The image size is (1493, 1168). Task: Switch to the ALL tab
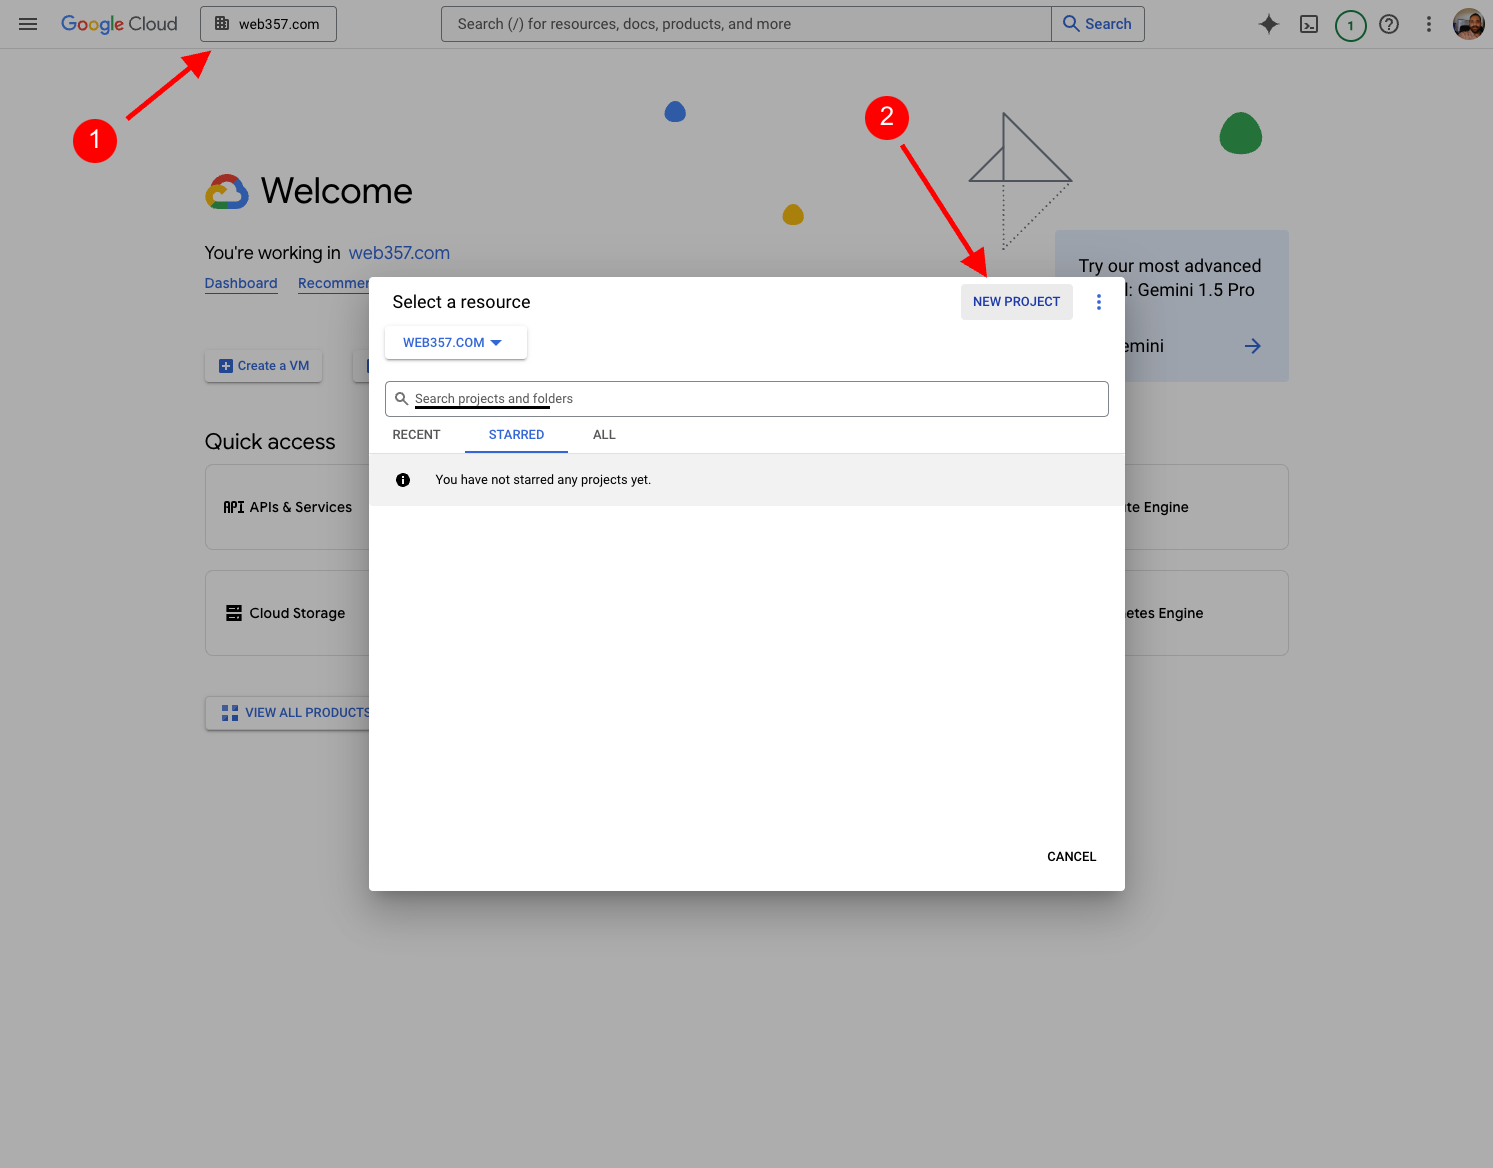tap(604, 435)
